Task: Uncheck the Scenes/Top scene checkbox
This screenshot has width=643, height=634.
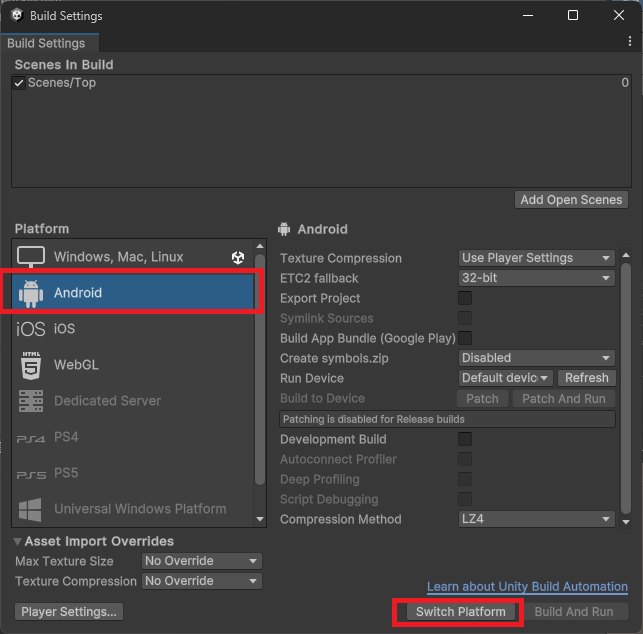Action: point(19,83)
